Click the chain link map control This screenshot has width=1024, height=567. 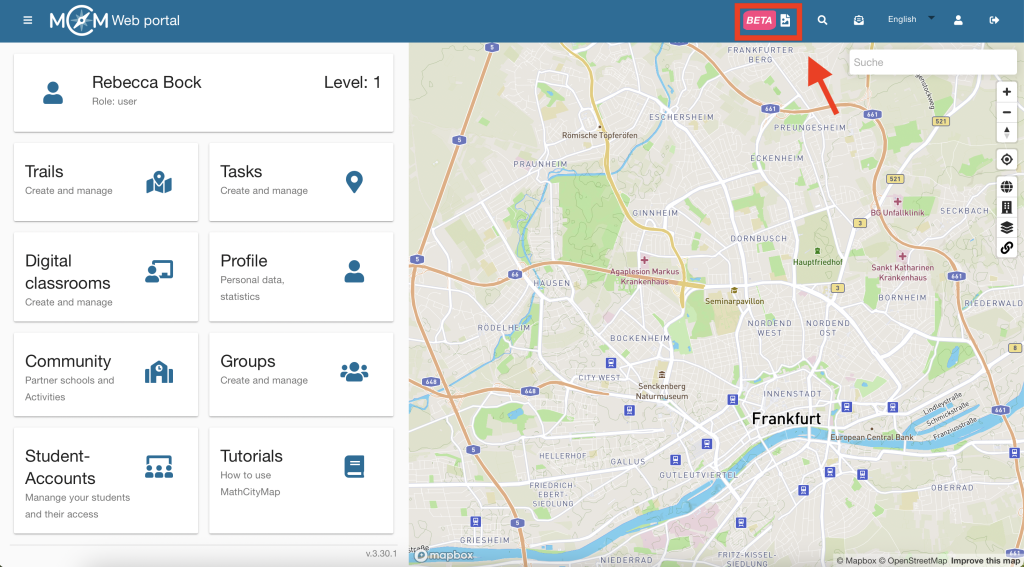(x=1006, y=247)
